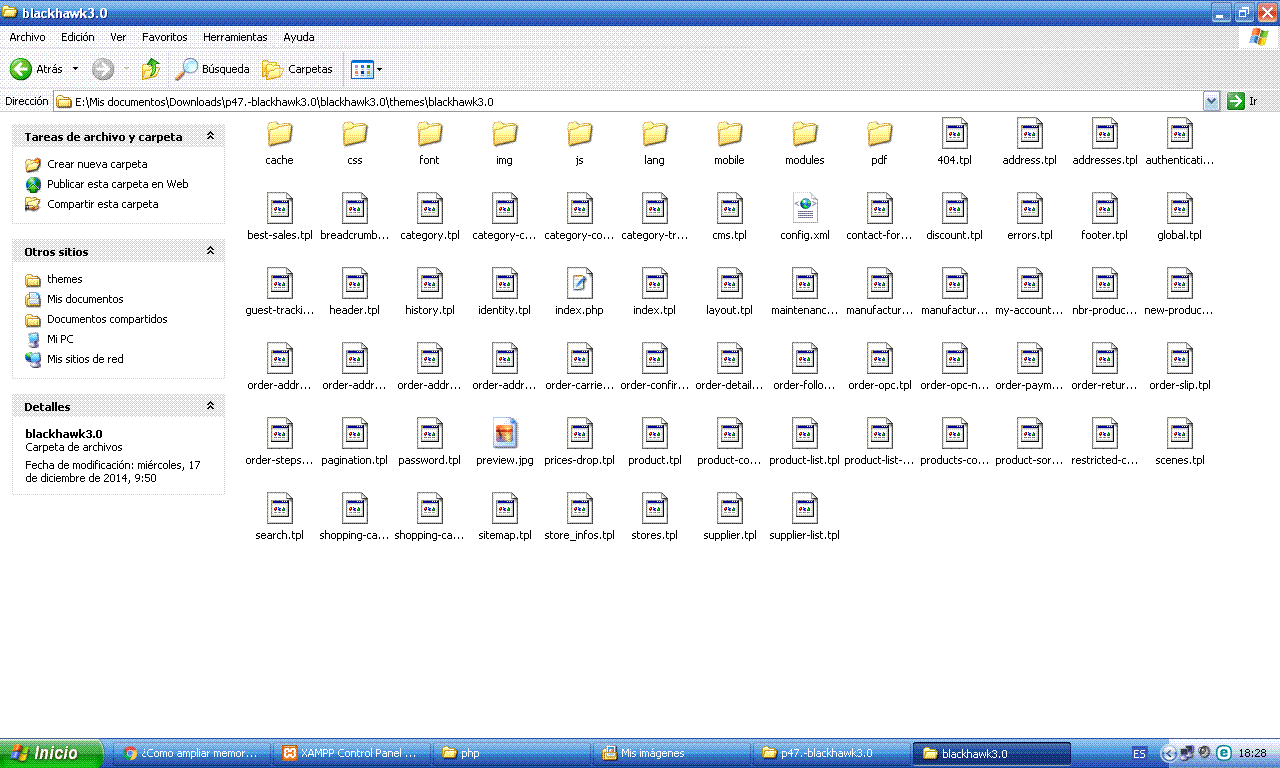This screenshot has width=1280, height=768.
Task: Select the 404.tpl file icon
Action: pos(955,133)
